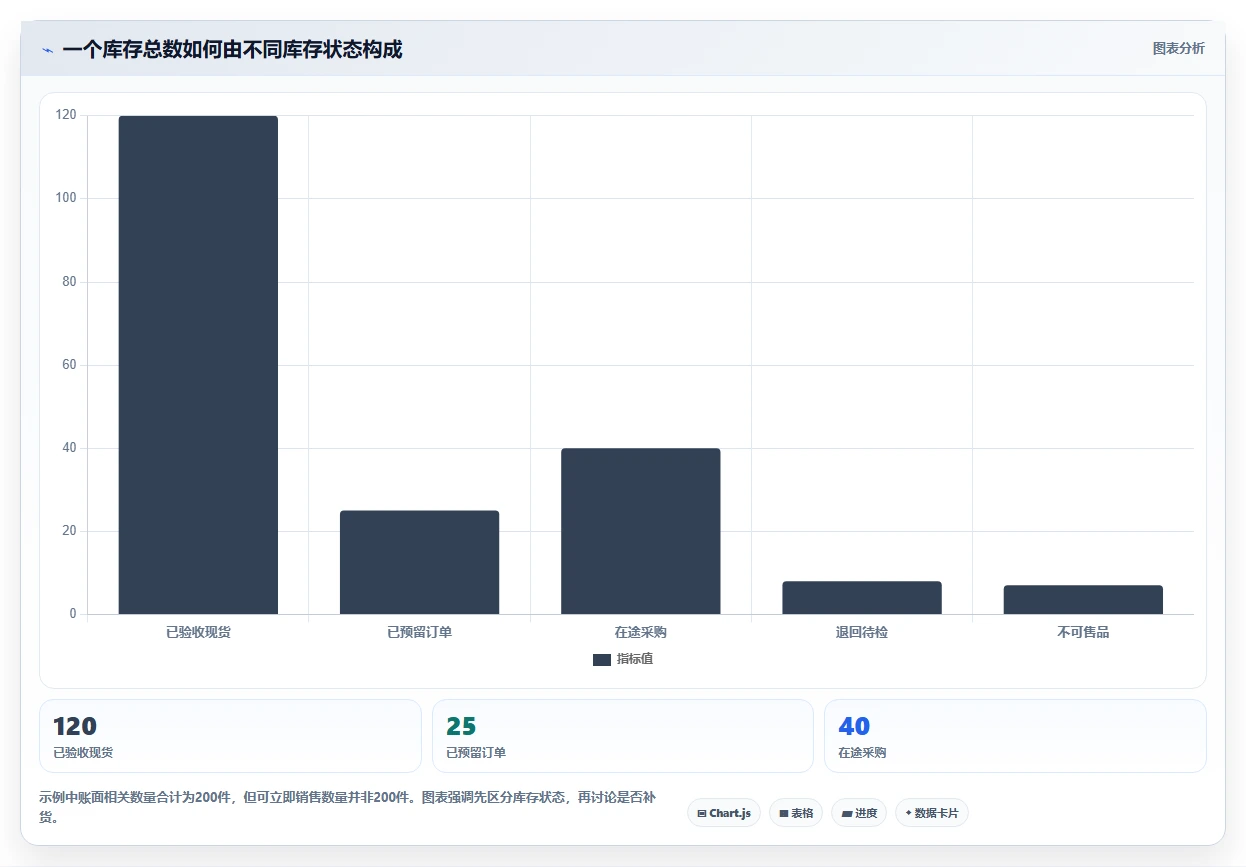Open the 40 在途采购 data card
Image resolution: width=1246 pixels, height=867 pixels.
1015,736
